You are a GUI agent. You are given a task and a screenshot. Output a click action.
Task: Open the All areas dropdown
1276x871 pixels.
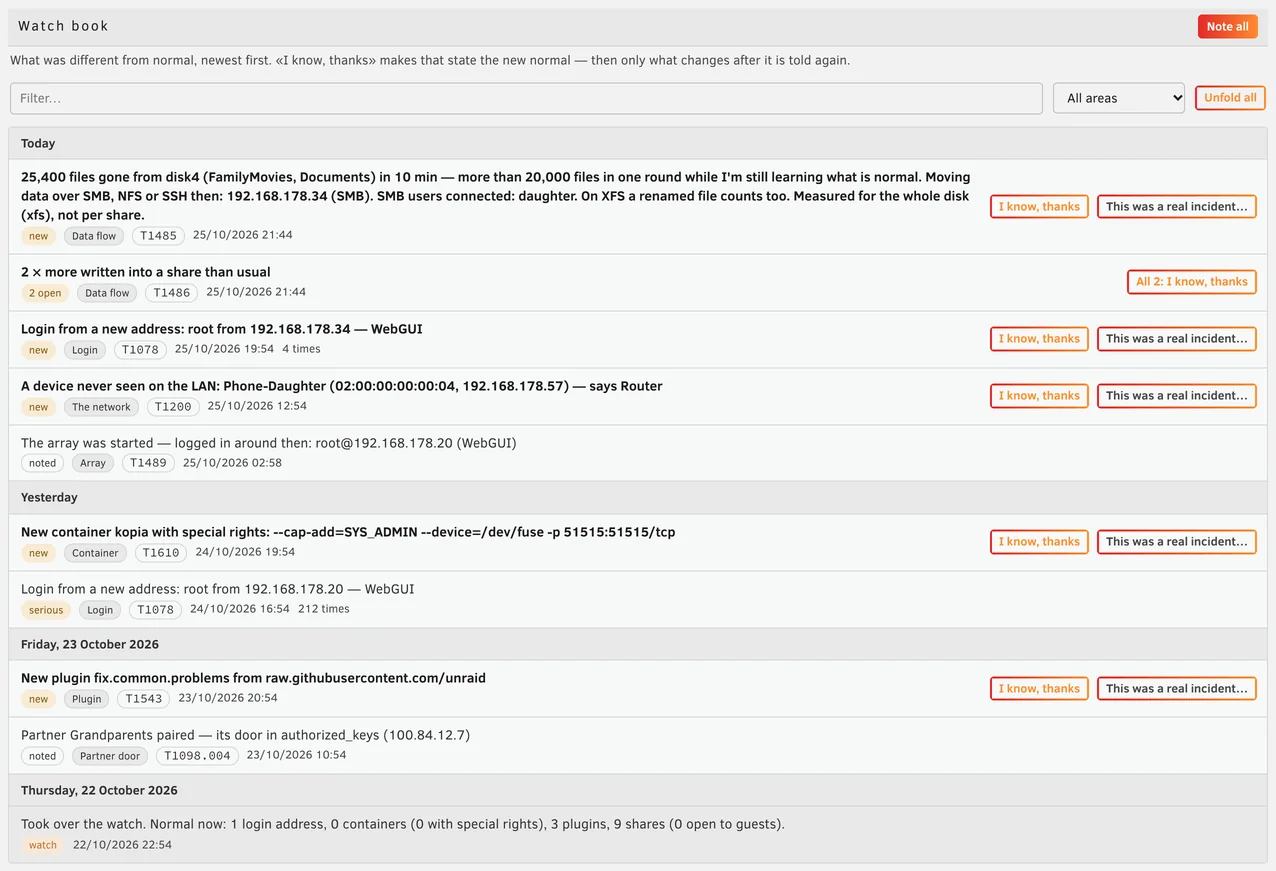(1118, 98)
